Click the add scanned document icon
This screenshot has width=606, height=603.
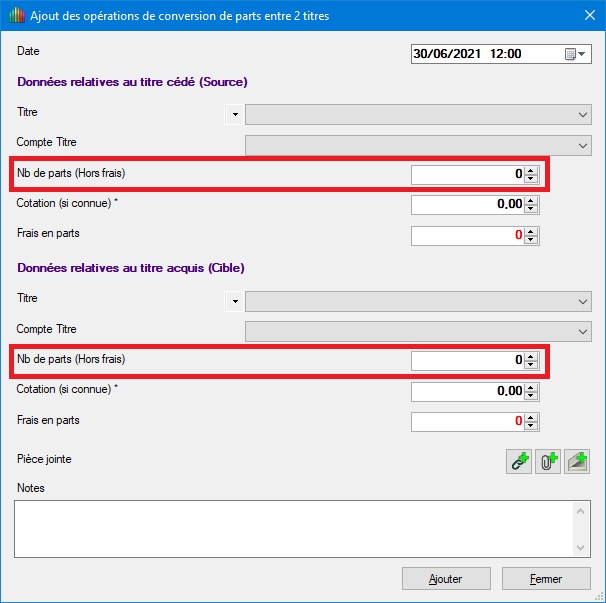tap(577, 461)
